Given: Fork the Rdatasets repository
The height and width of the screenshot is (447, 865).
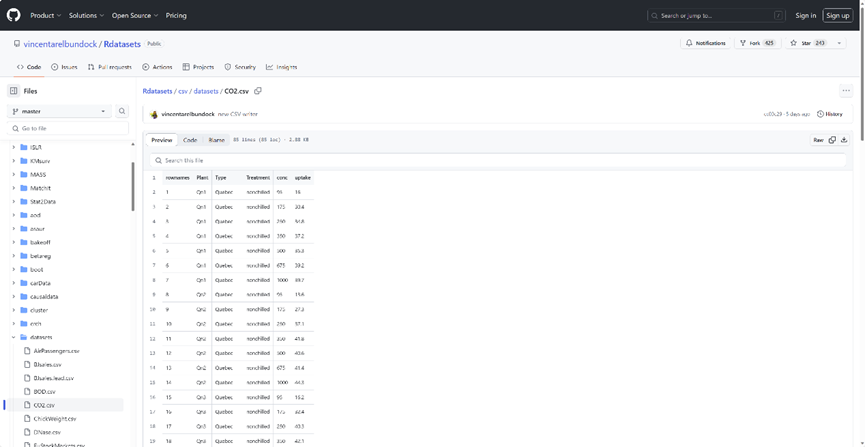Looking at the screenshot, I should 757,43.
